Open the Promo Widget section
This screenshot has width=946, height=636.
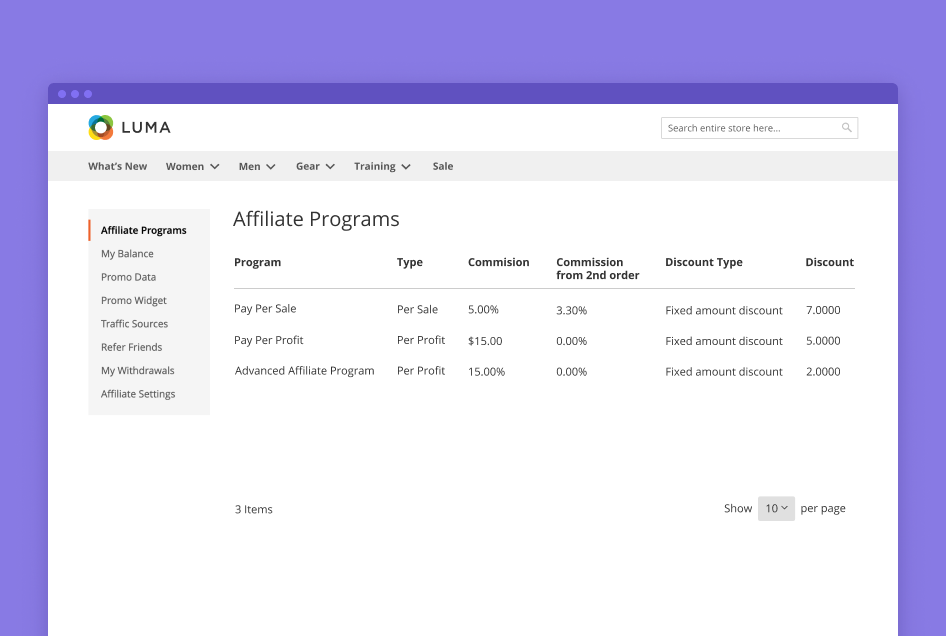pos(133,300)
